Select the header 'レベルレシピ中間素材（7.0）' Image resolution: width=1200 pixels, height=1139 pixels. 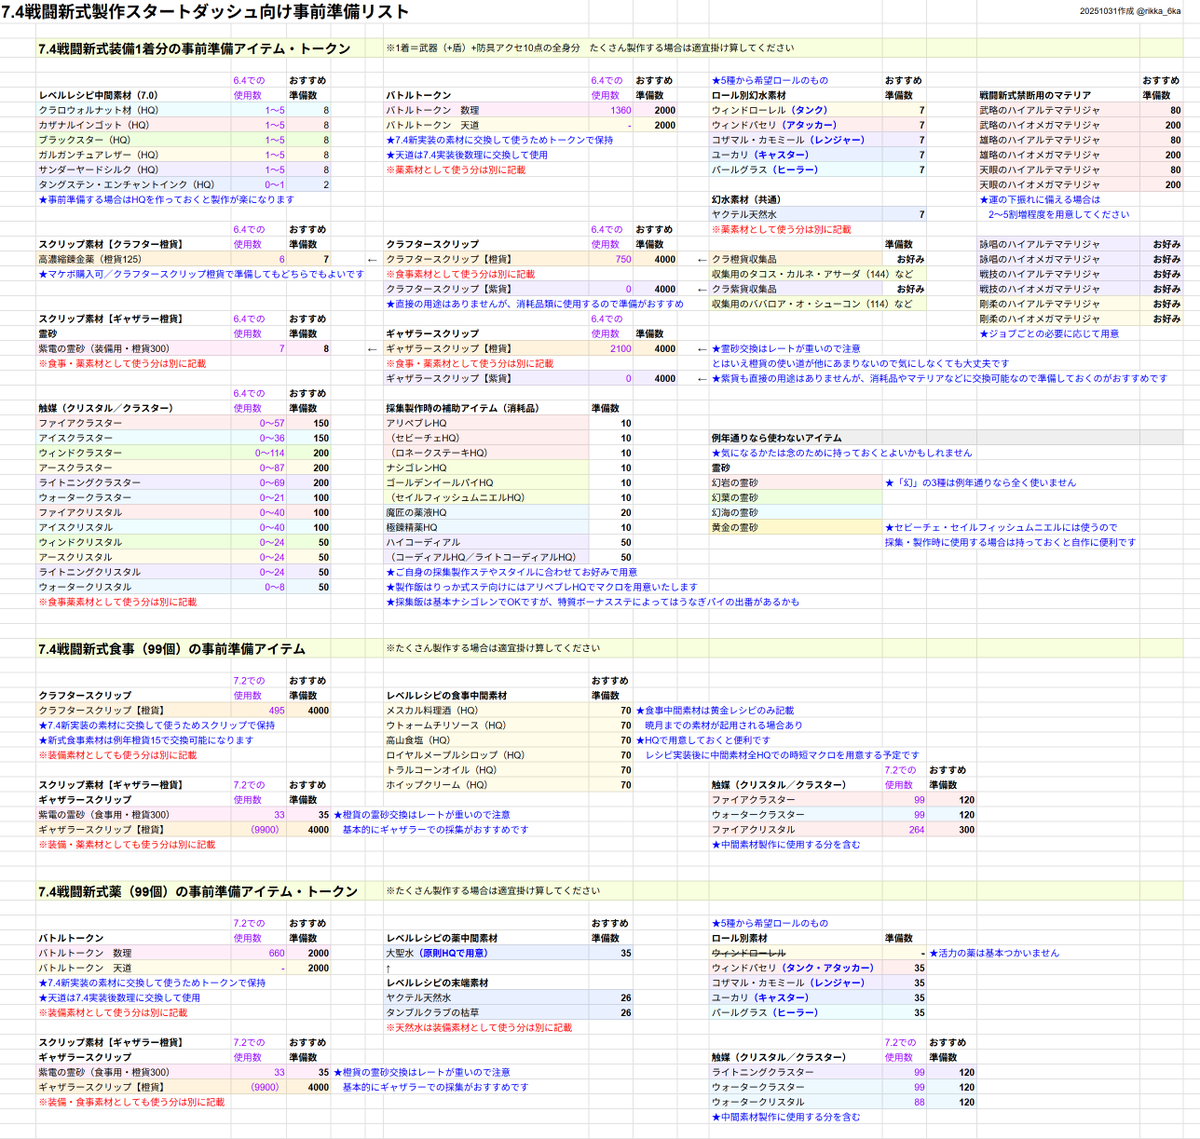[98, 95]
